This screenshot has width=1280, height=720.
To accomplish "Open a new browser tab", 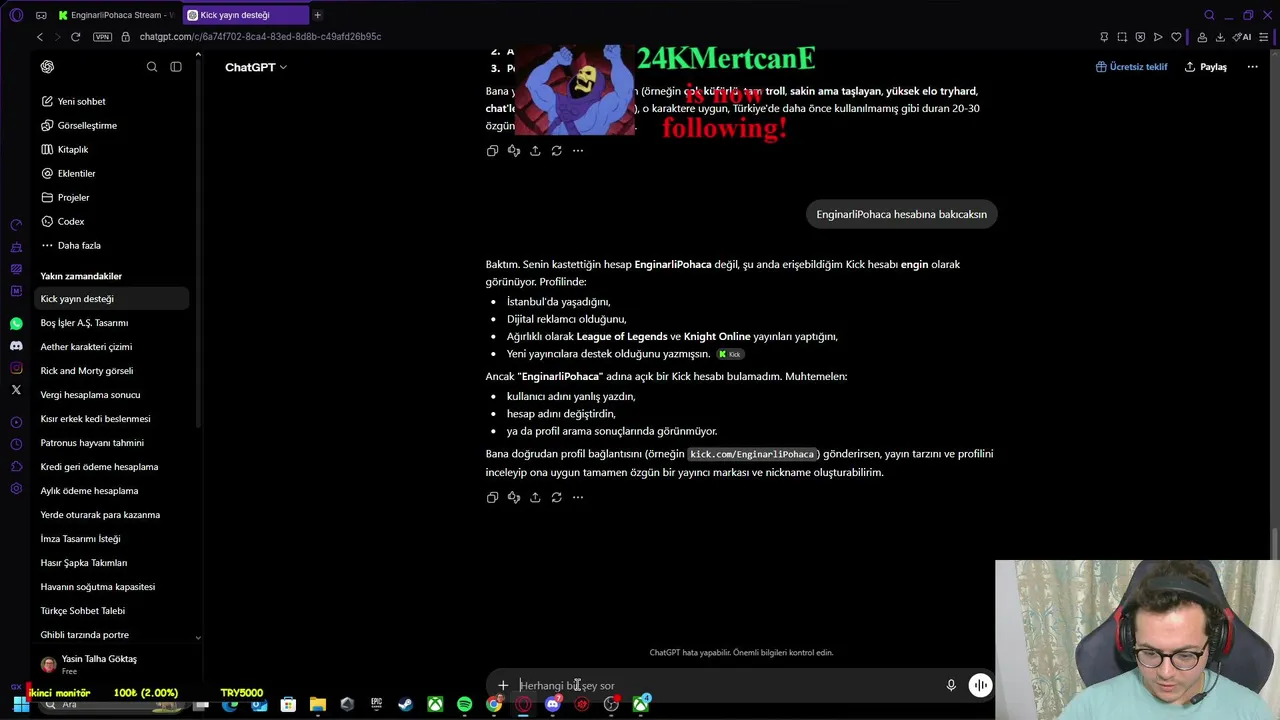I will tap(317, 15).
